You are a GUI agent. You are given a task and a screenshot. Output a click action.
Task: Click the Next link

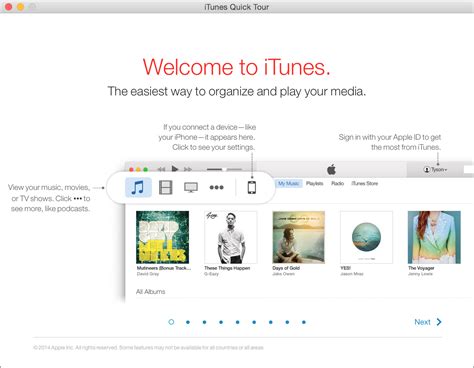coord(422,322)
